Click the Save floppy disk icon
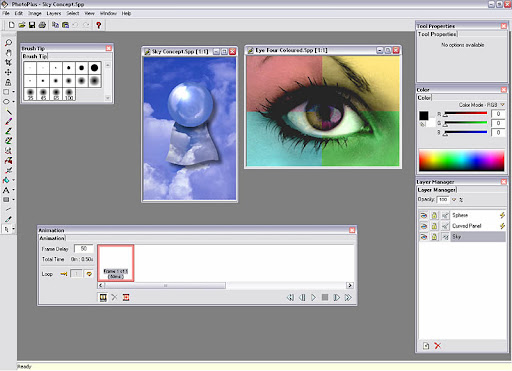This screenshot has width=512, height=371. coord(32,25)
